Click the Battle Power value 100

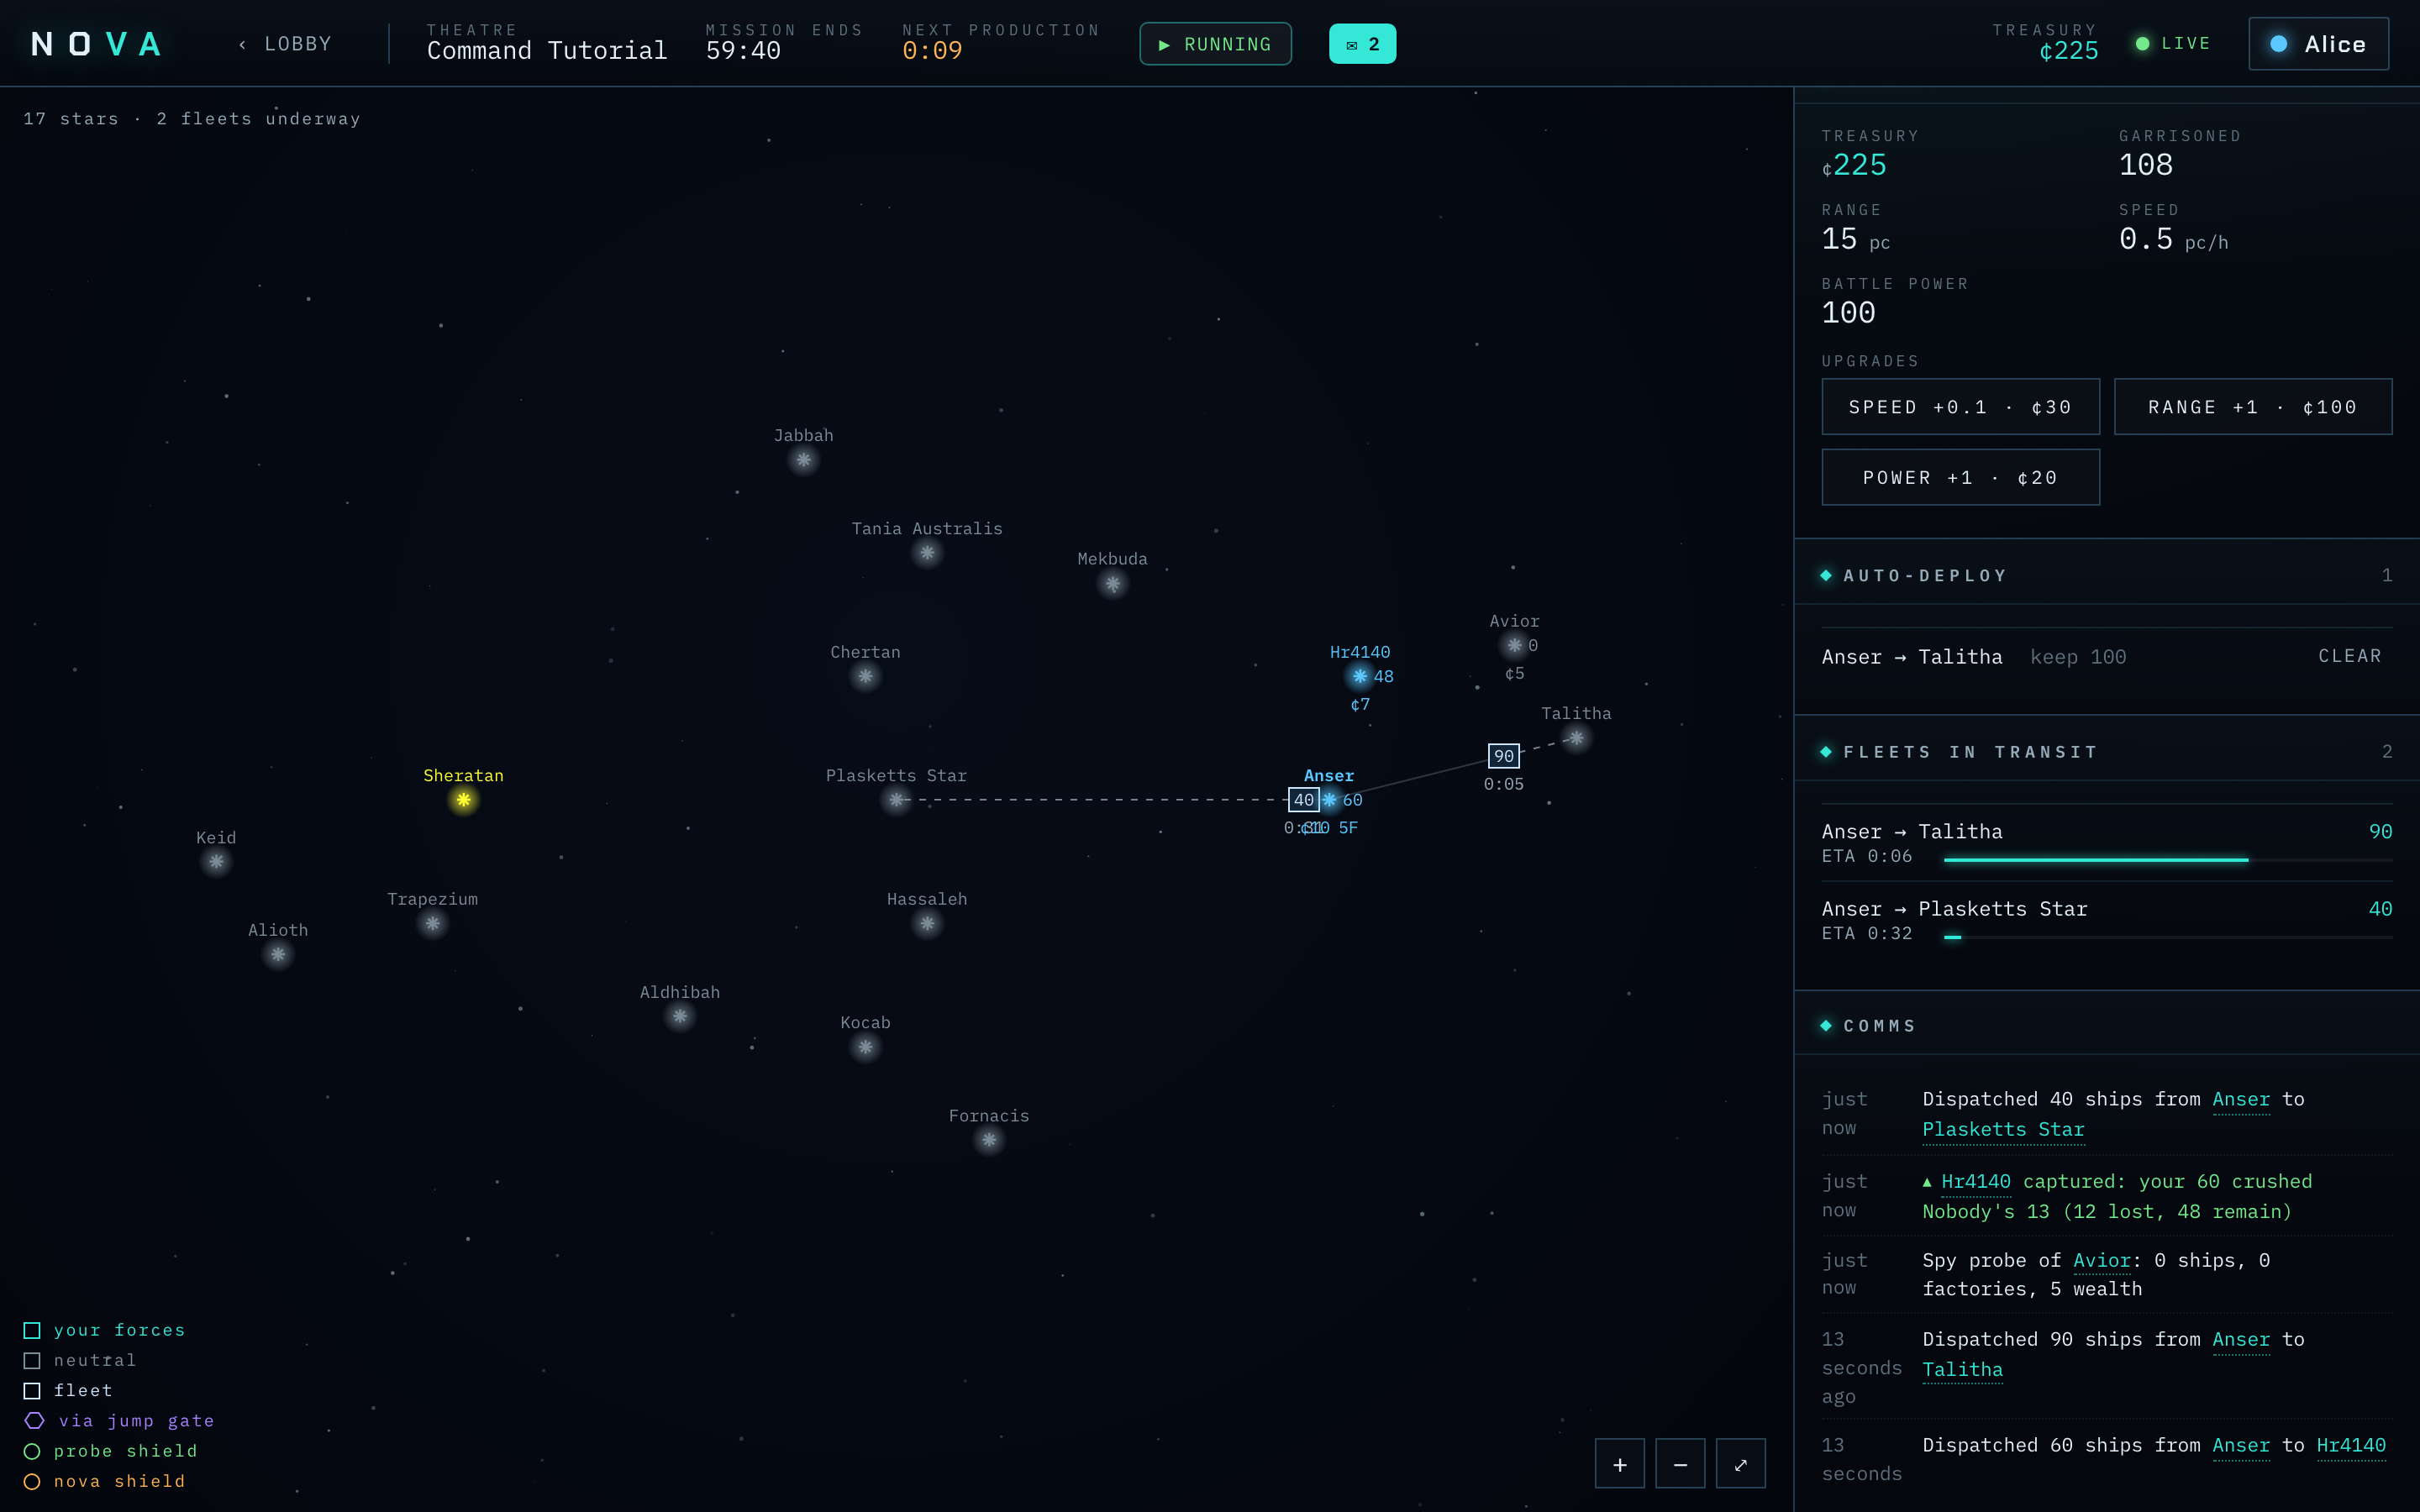point(1848,313)
